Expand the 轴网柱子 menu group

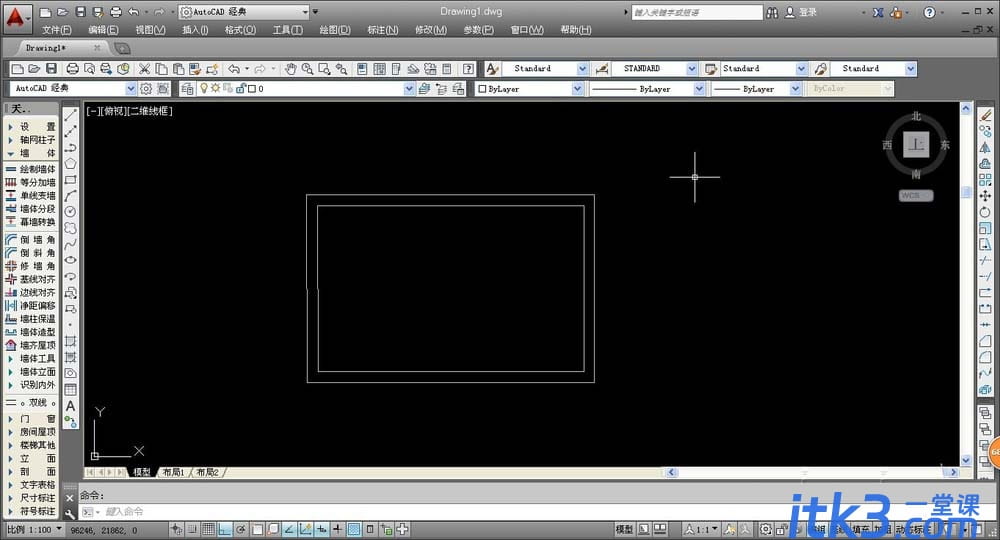[31, 140]
